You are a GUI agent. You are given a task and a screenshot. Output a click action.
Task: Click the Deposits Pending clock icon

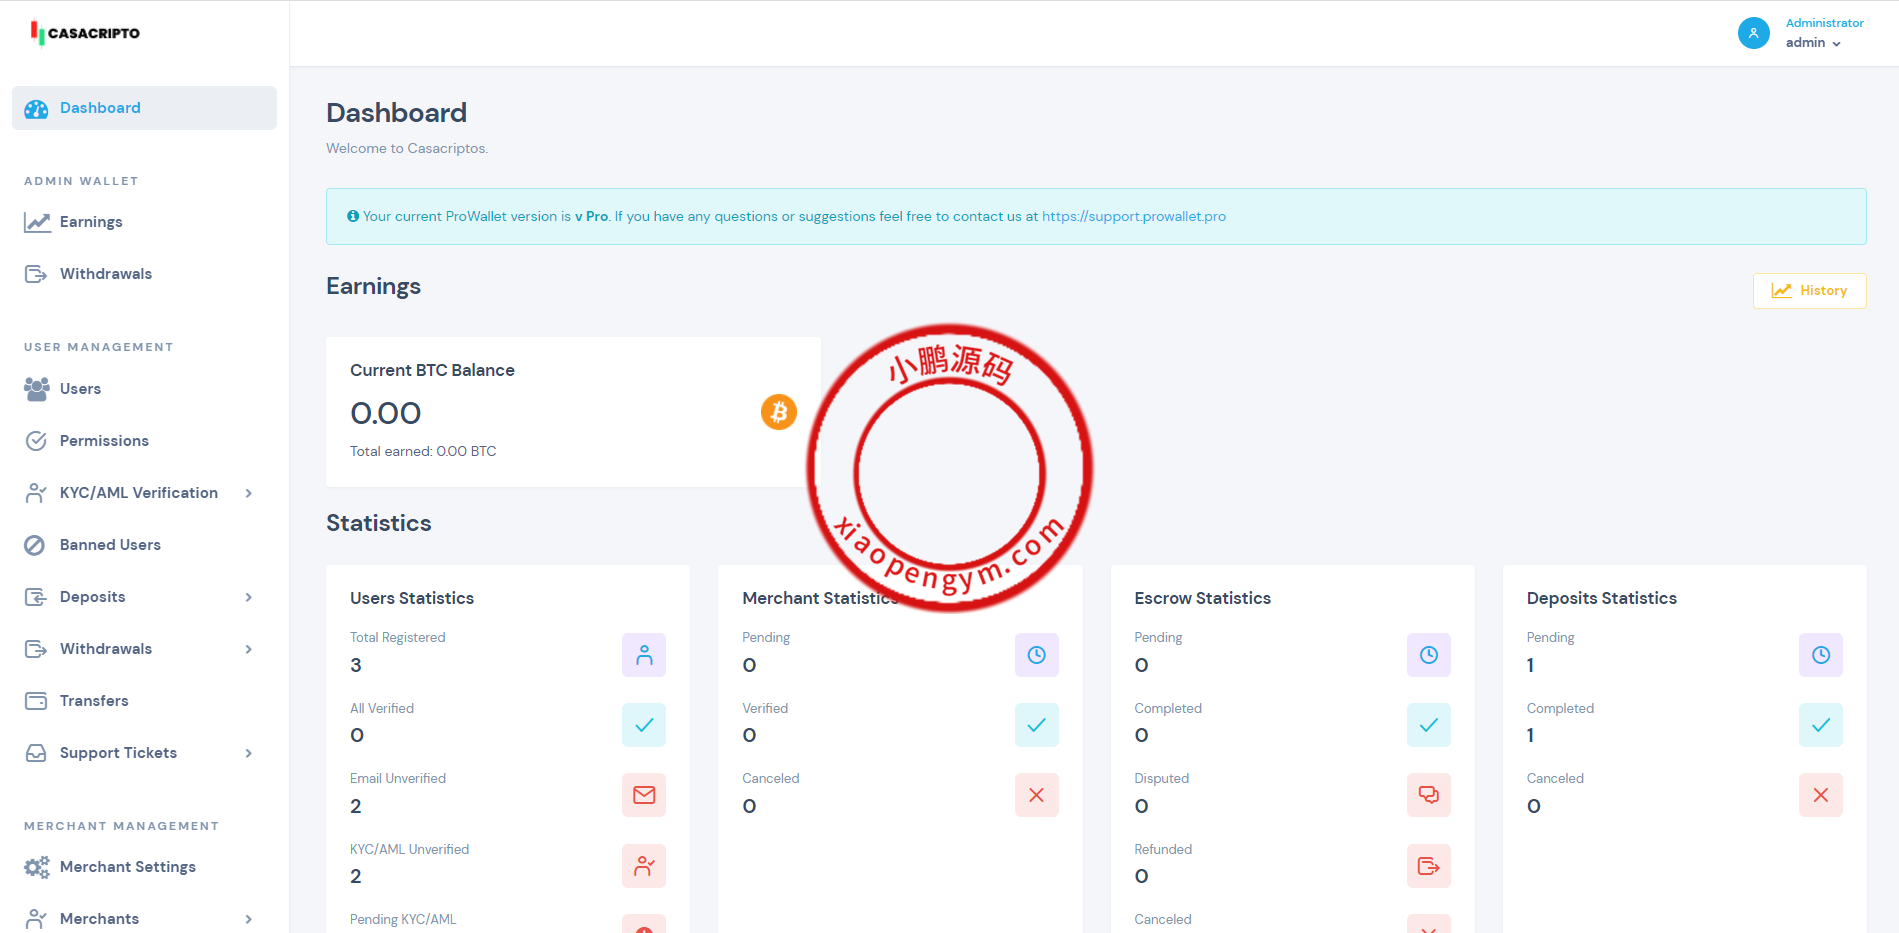[x=1820, y=655]
